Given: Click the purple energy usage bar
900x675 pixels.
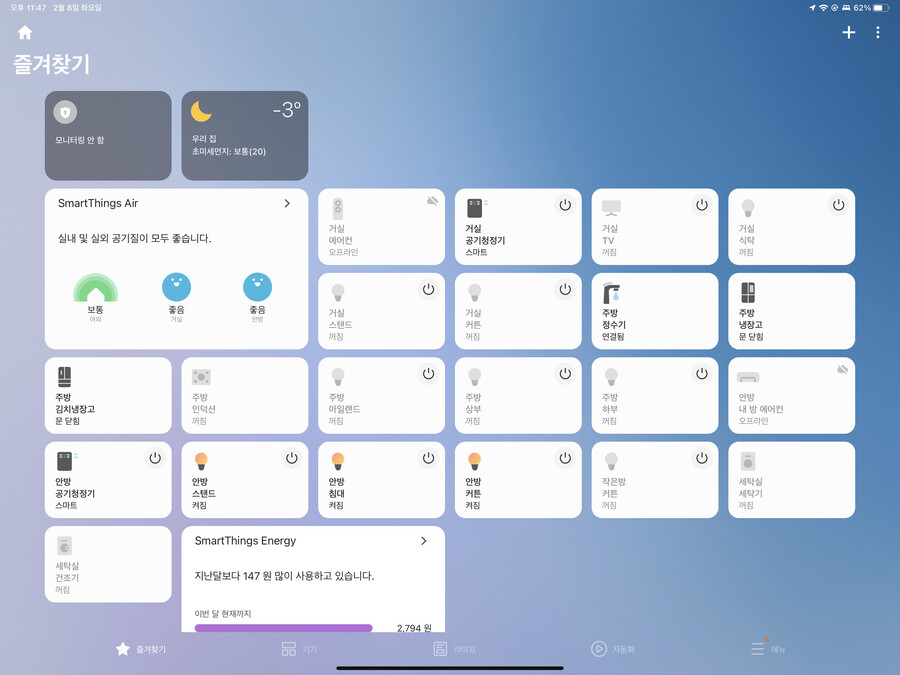Looking at the screenshot, I should (x=283, y=628).
